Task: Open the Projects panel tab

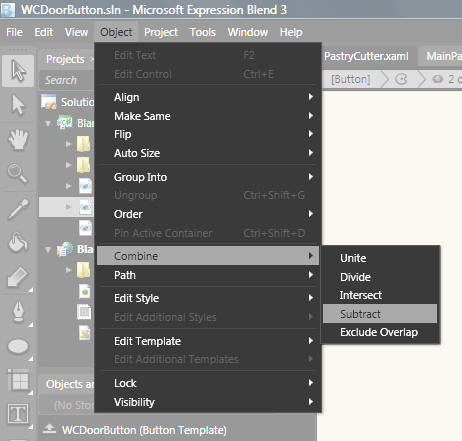Action: pos(65,59)
